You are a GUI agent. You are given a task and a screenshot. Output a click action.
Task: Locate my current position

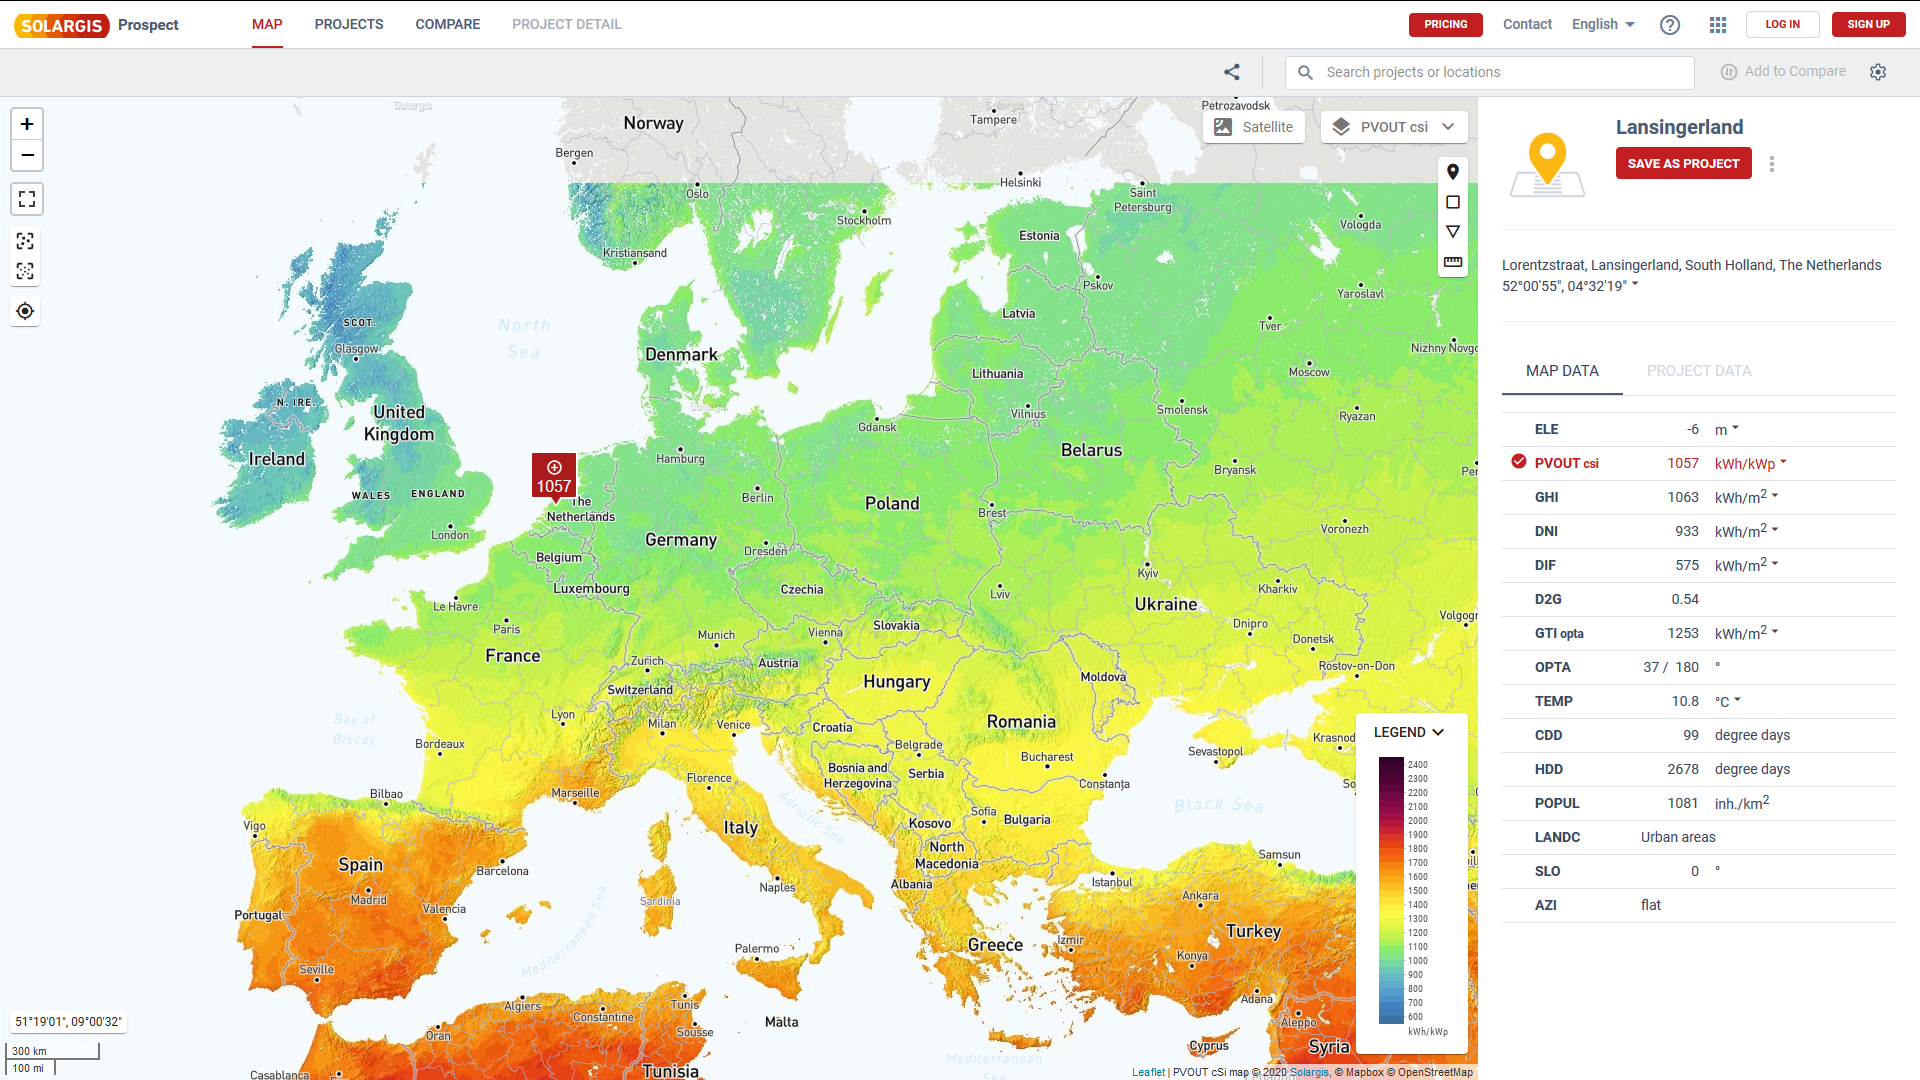(x=26, y=311)
